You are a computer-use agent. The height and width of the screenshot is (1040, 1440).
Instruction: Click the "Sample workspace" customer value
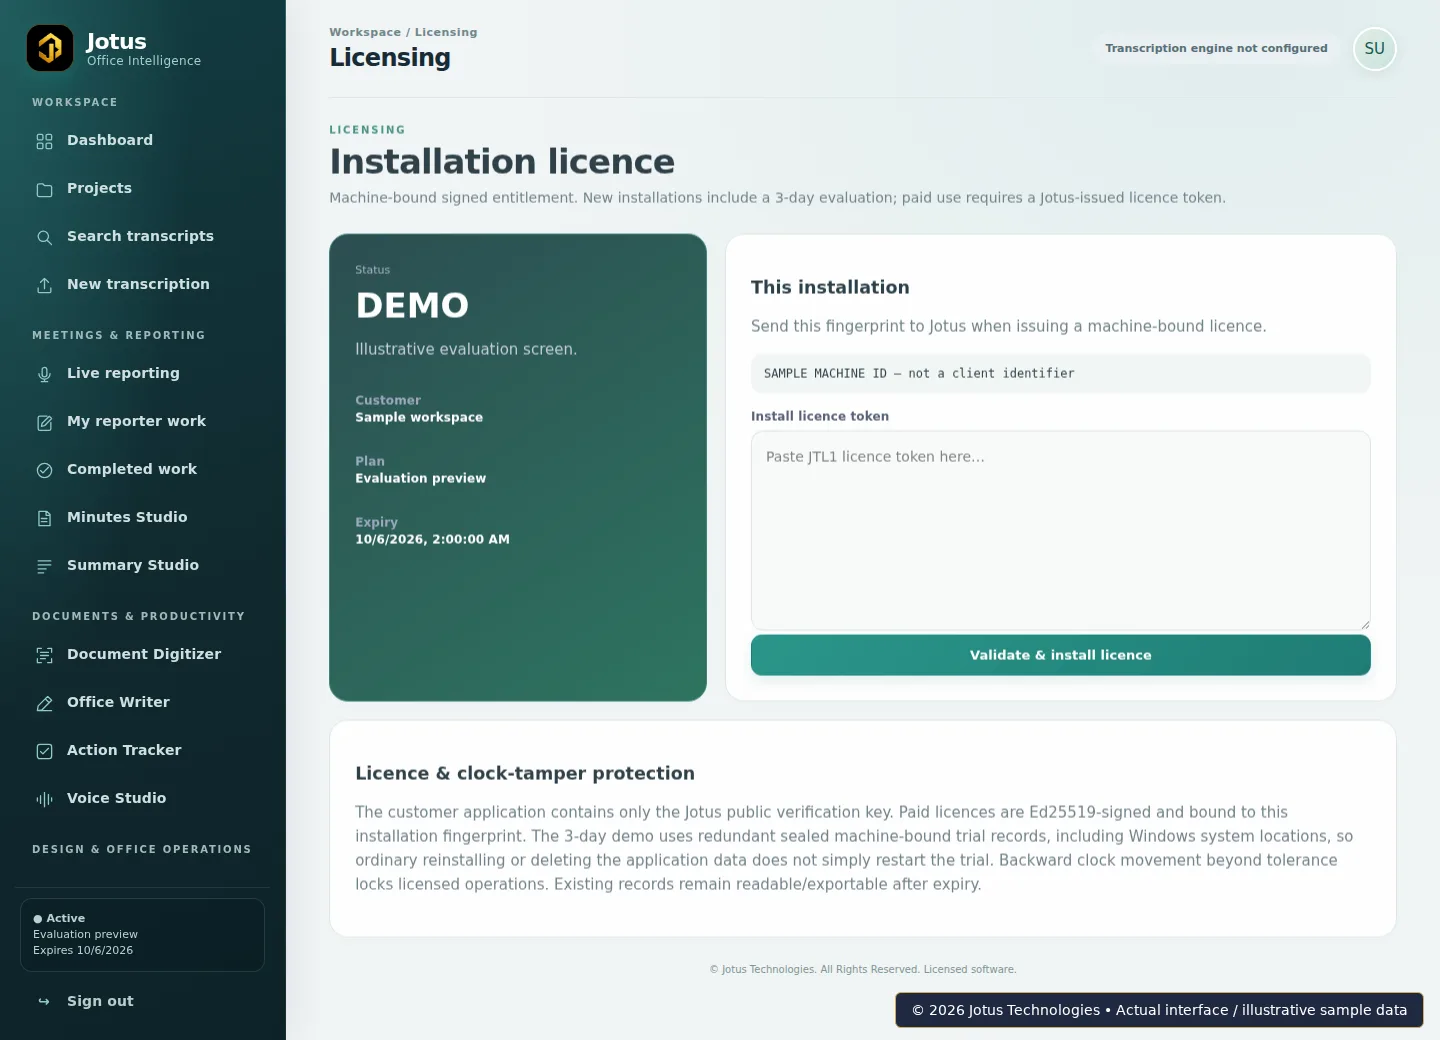pos(419,417)
